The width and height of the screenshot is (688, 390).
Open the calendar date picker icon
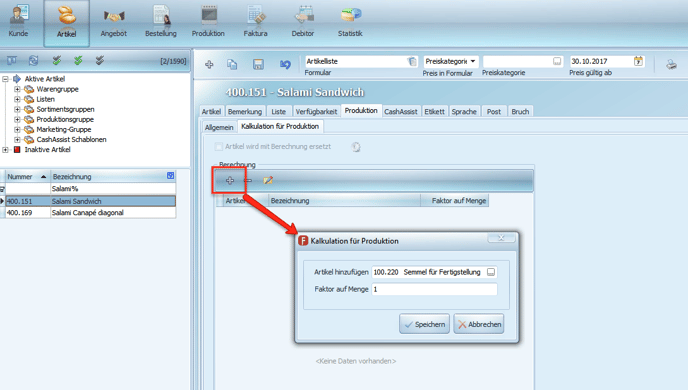click(x=638, y=61)
